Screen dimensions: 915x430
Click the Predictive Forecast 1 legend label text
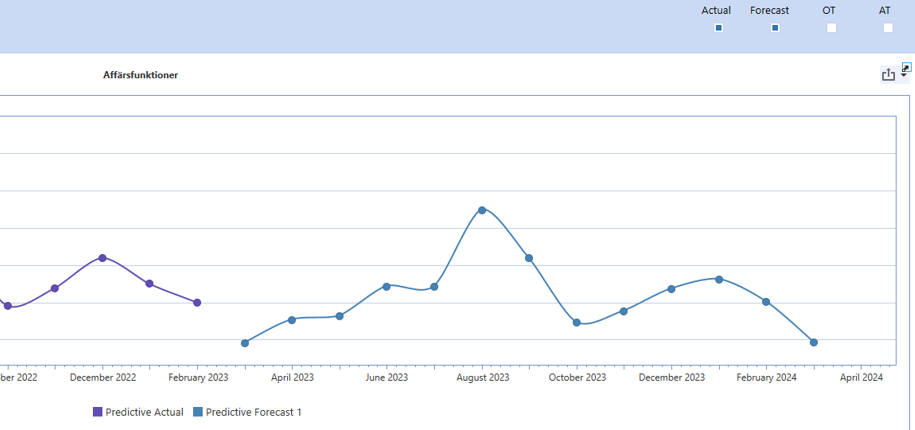point(253,412)
